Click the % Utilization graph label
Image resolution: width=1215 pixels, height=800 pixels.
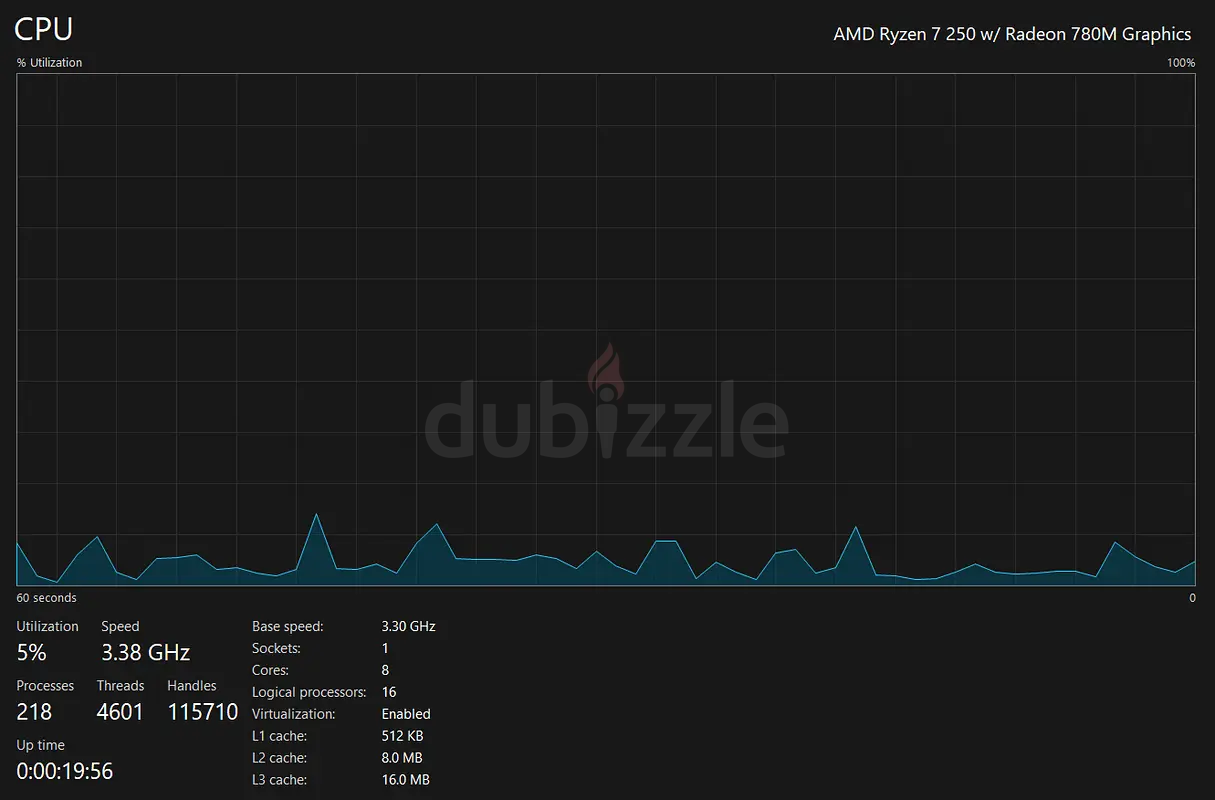49,62
